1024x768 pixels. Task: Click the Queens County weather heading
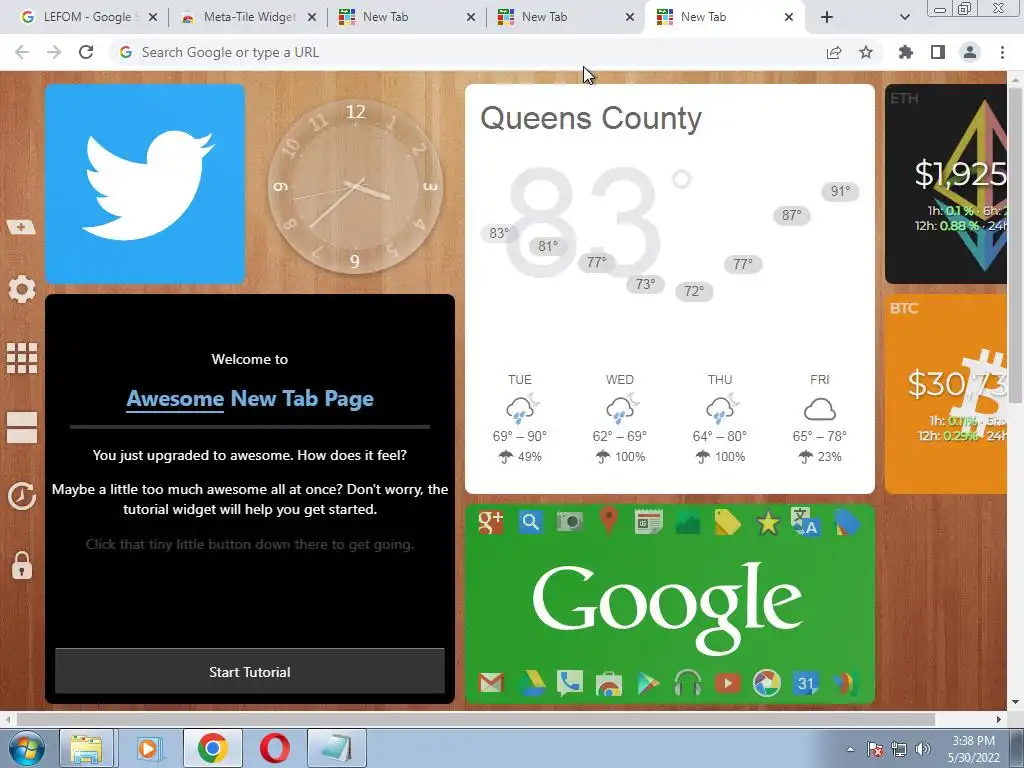[591, 119]
